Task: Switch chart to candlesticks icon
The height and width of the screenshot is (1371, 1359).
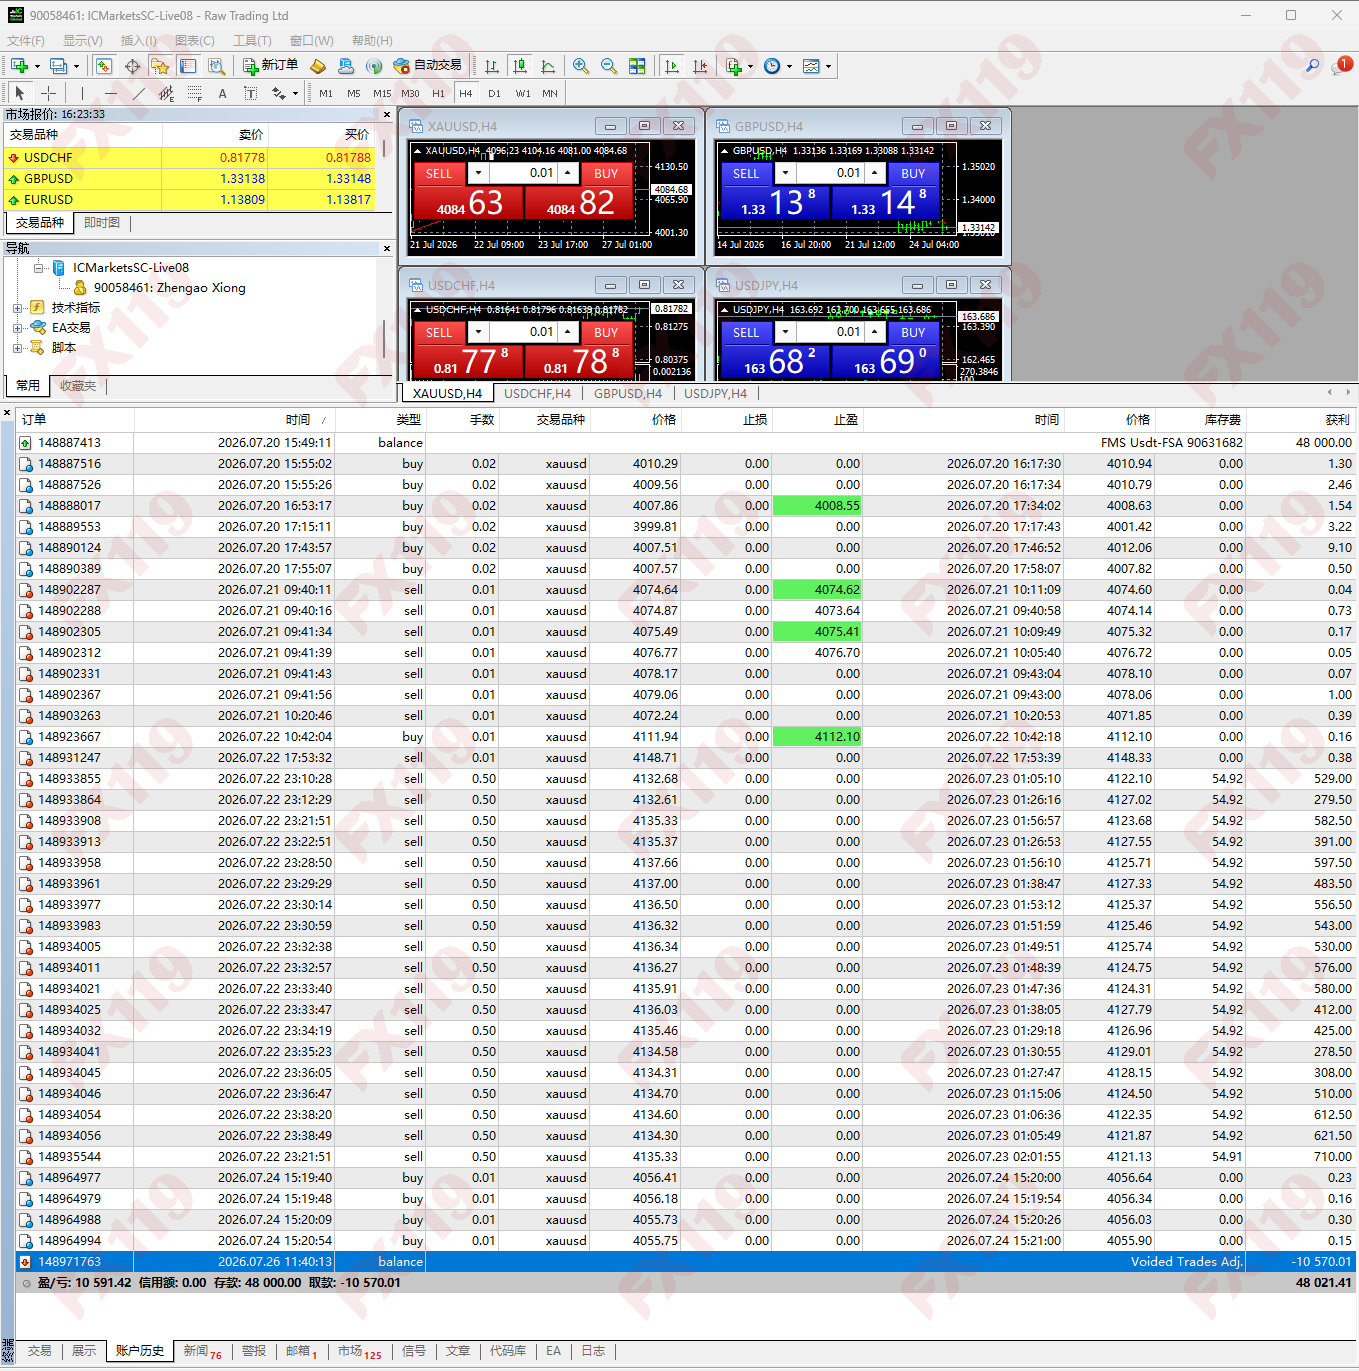Action: coord(520,66)
